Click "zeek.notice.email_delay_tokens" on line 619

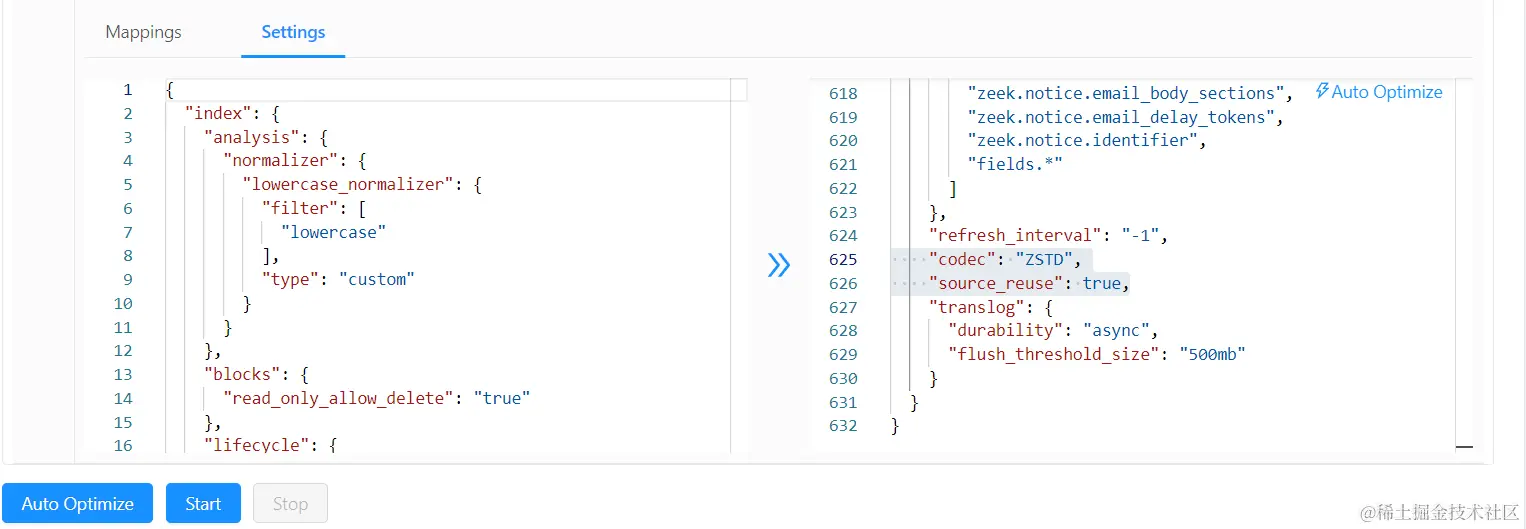click(1121, 118)
